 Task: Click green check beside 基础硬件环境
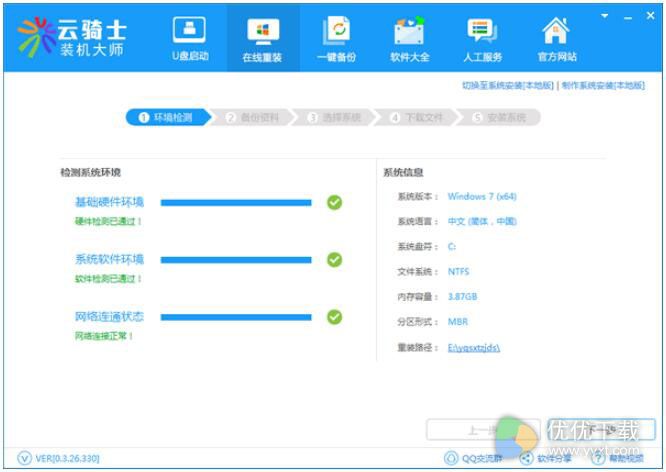pyautogui.click(x=334, y=203)
